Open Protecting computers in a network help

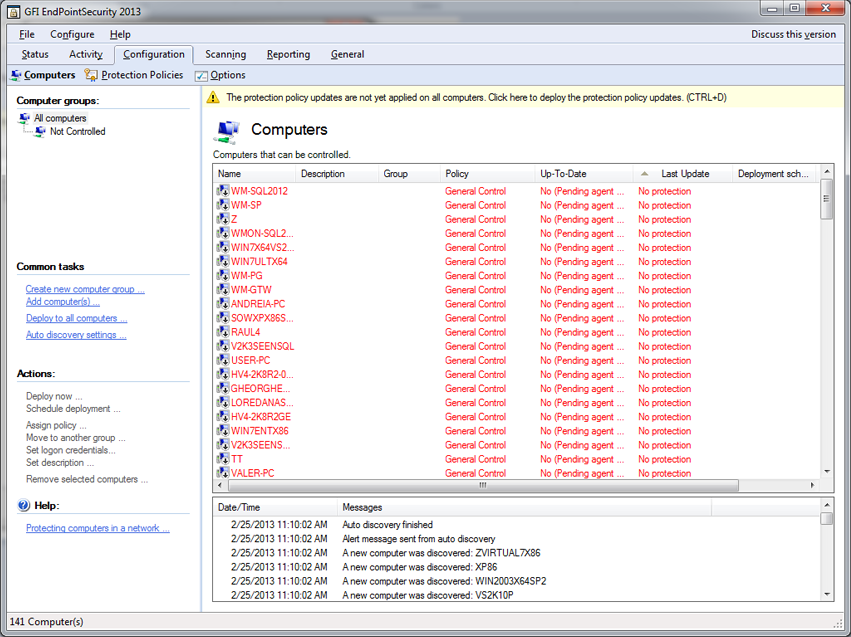(x=98, y=528)
